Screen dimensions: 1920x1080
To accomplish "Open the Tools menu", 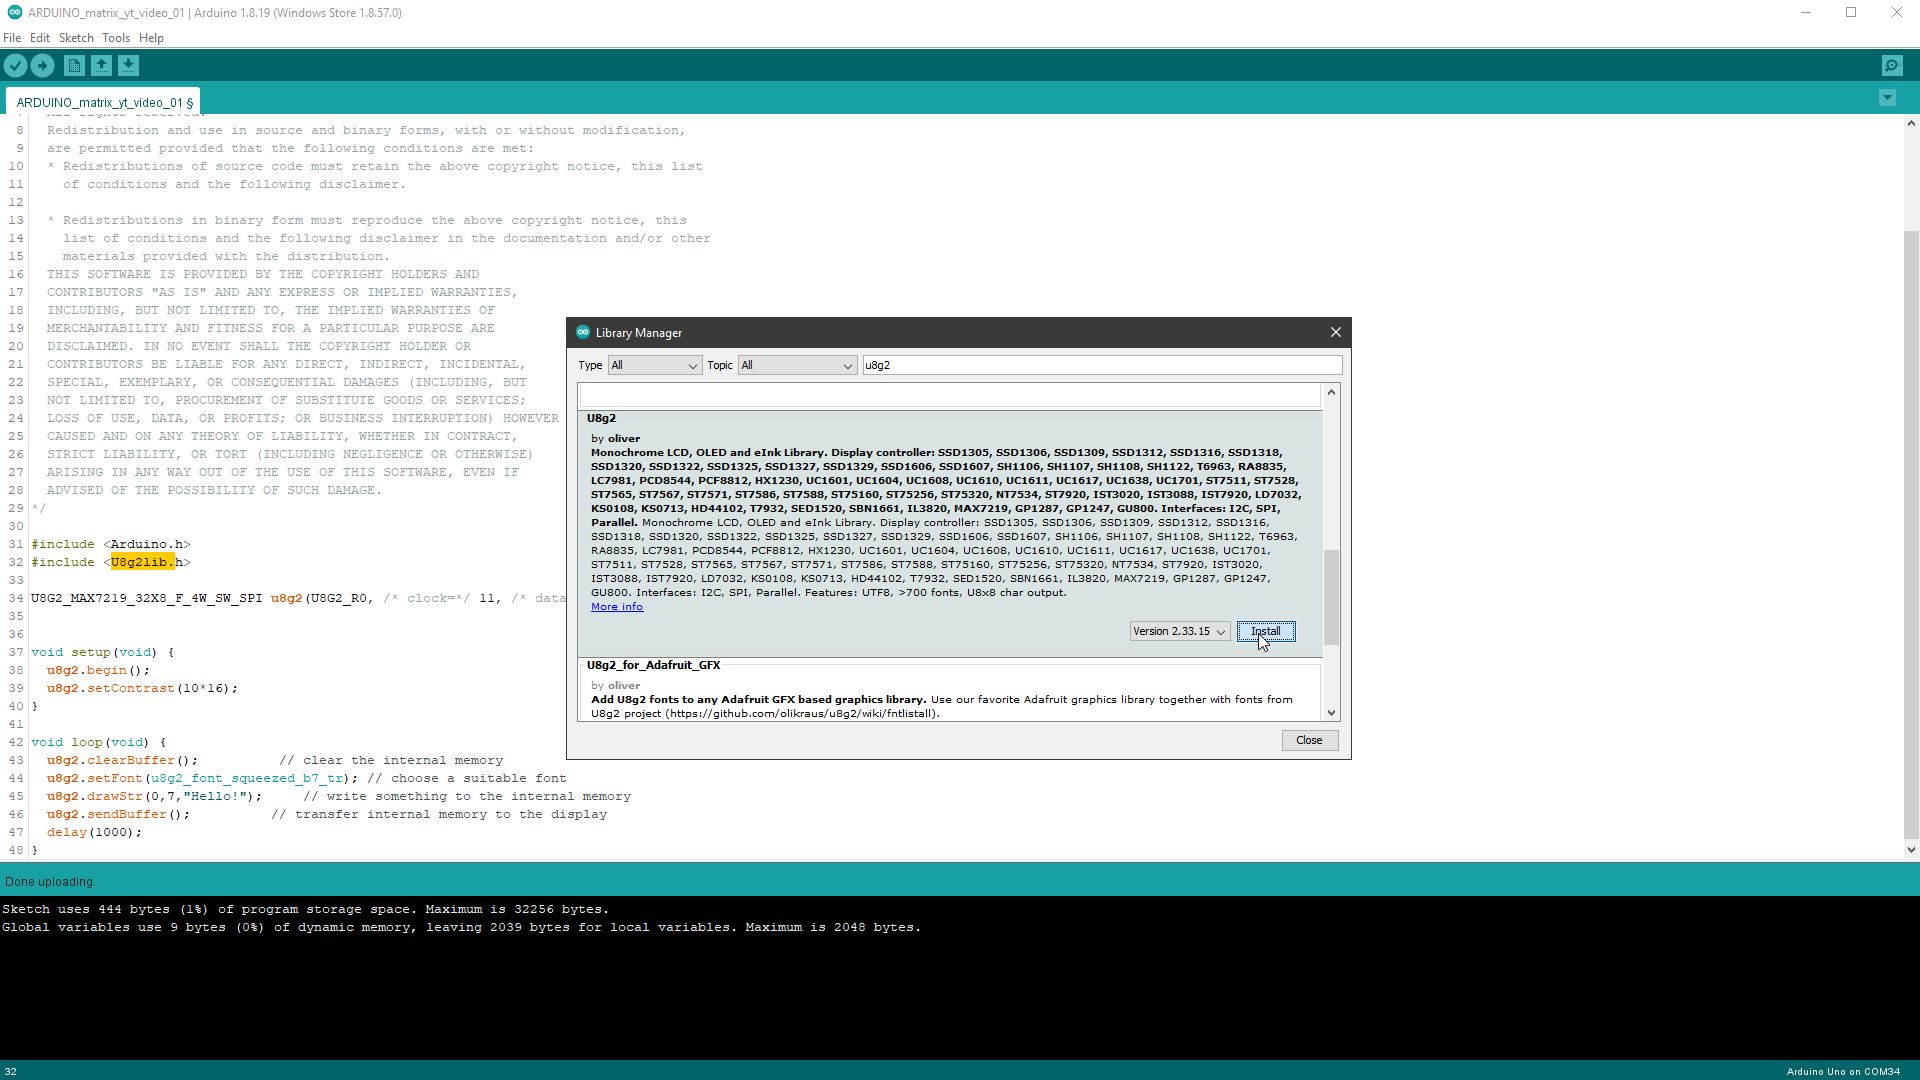I will point(115,38).
